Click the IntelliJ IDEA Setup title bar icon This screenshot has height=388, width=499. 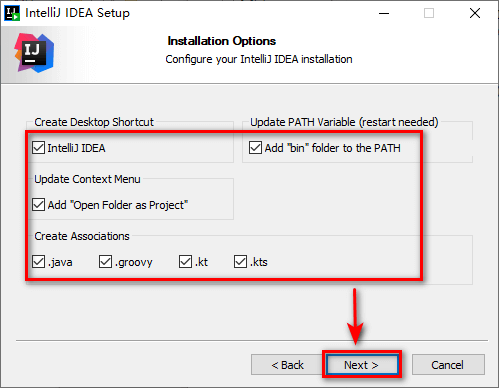coord(12,13)
